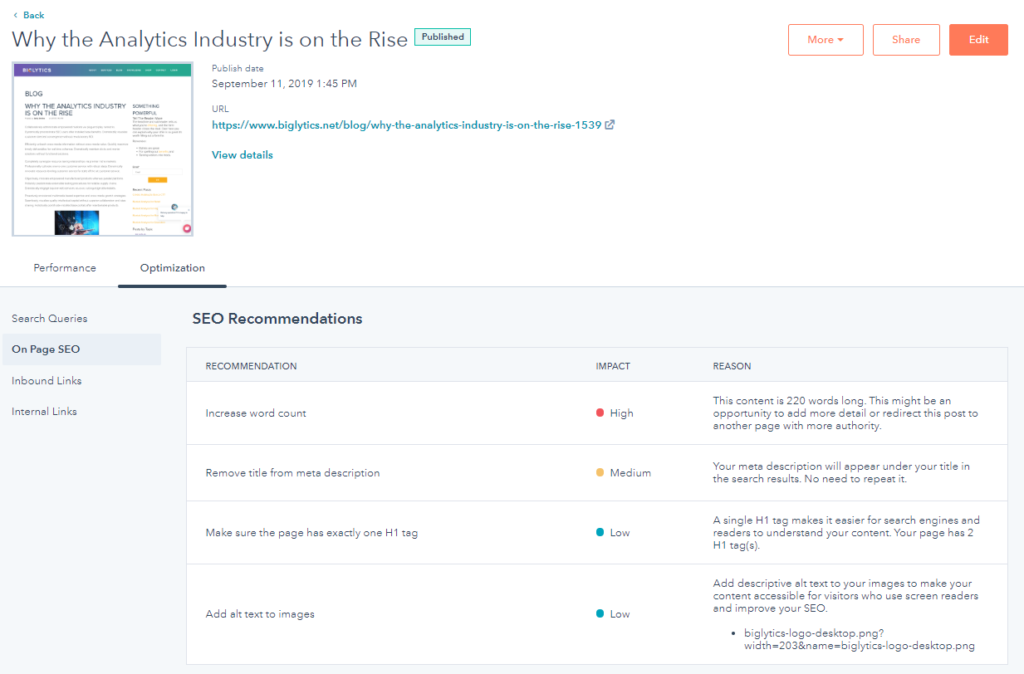Viewport: 1024px width, 674px height.
Task: Click the Share button
Action: 906,40
